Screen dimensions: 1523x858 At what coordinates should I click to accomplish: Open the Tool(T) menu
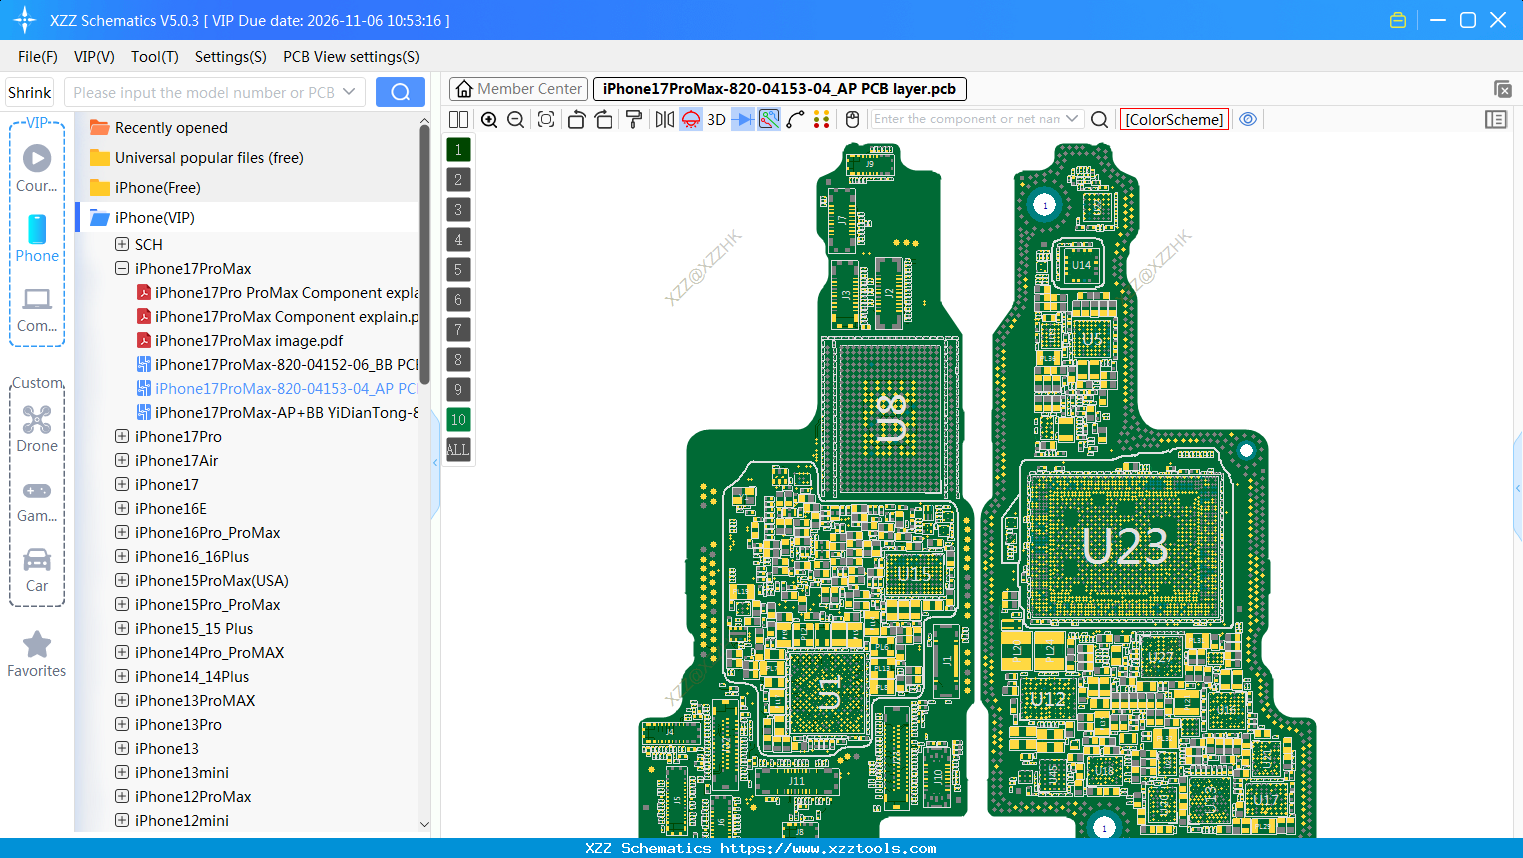(x=154, y=57)
